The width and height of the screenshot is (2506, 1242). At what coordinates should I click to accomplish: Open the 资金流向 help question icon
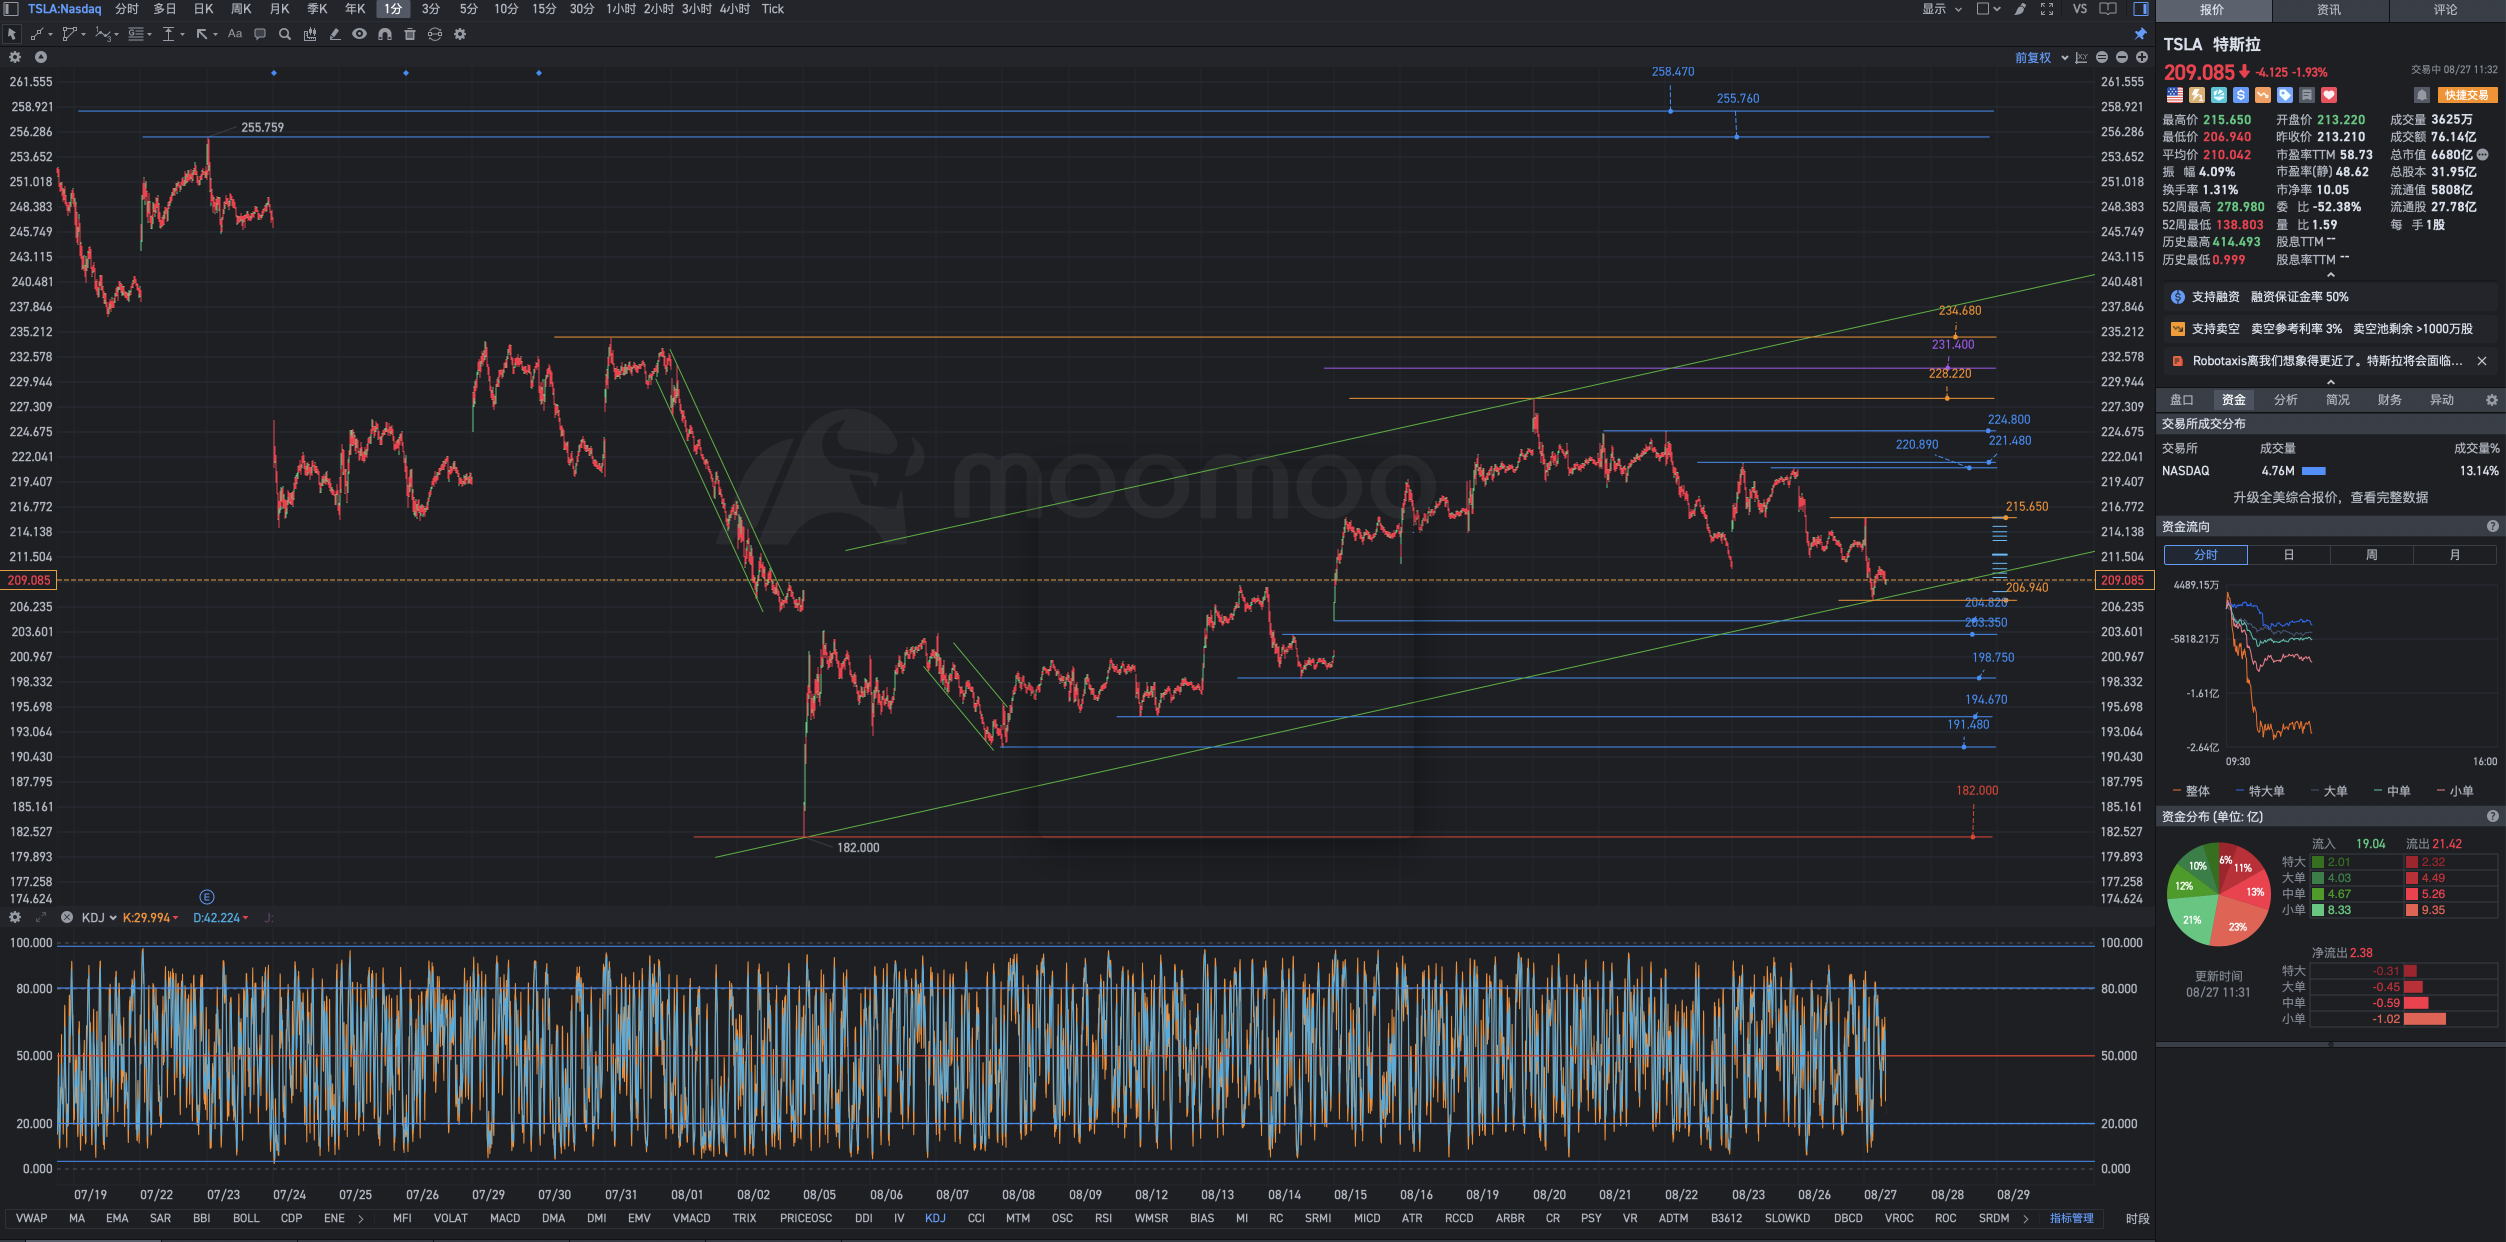2493,526
